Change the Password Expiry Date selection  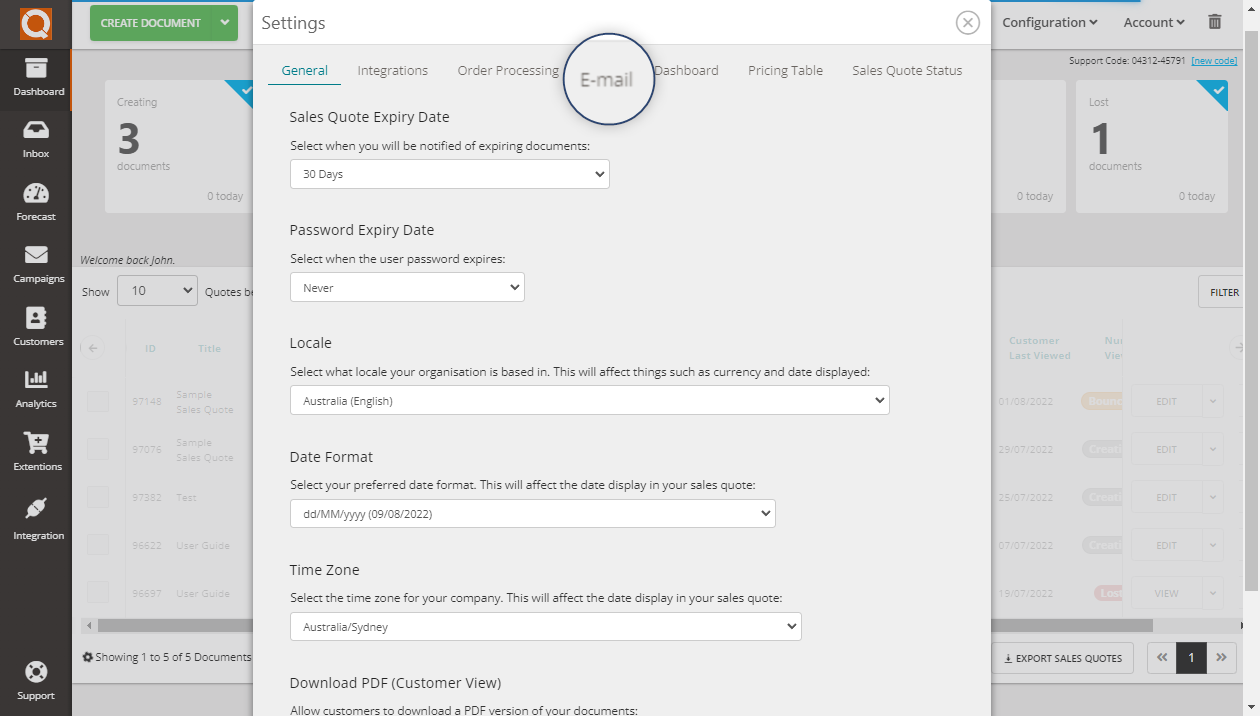(x=407, y=286)
